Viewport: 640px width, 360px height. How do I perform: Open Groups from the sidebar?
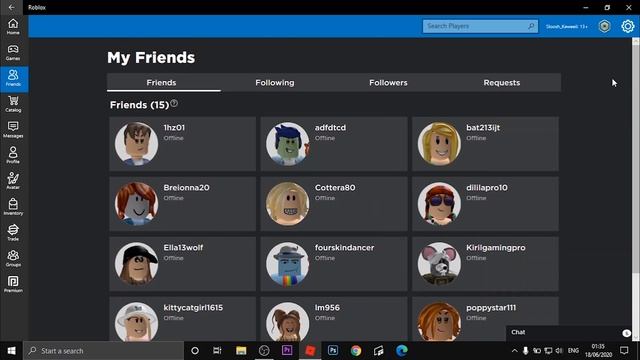pos(13,258)
